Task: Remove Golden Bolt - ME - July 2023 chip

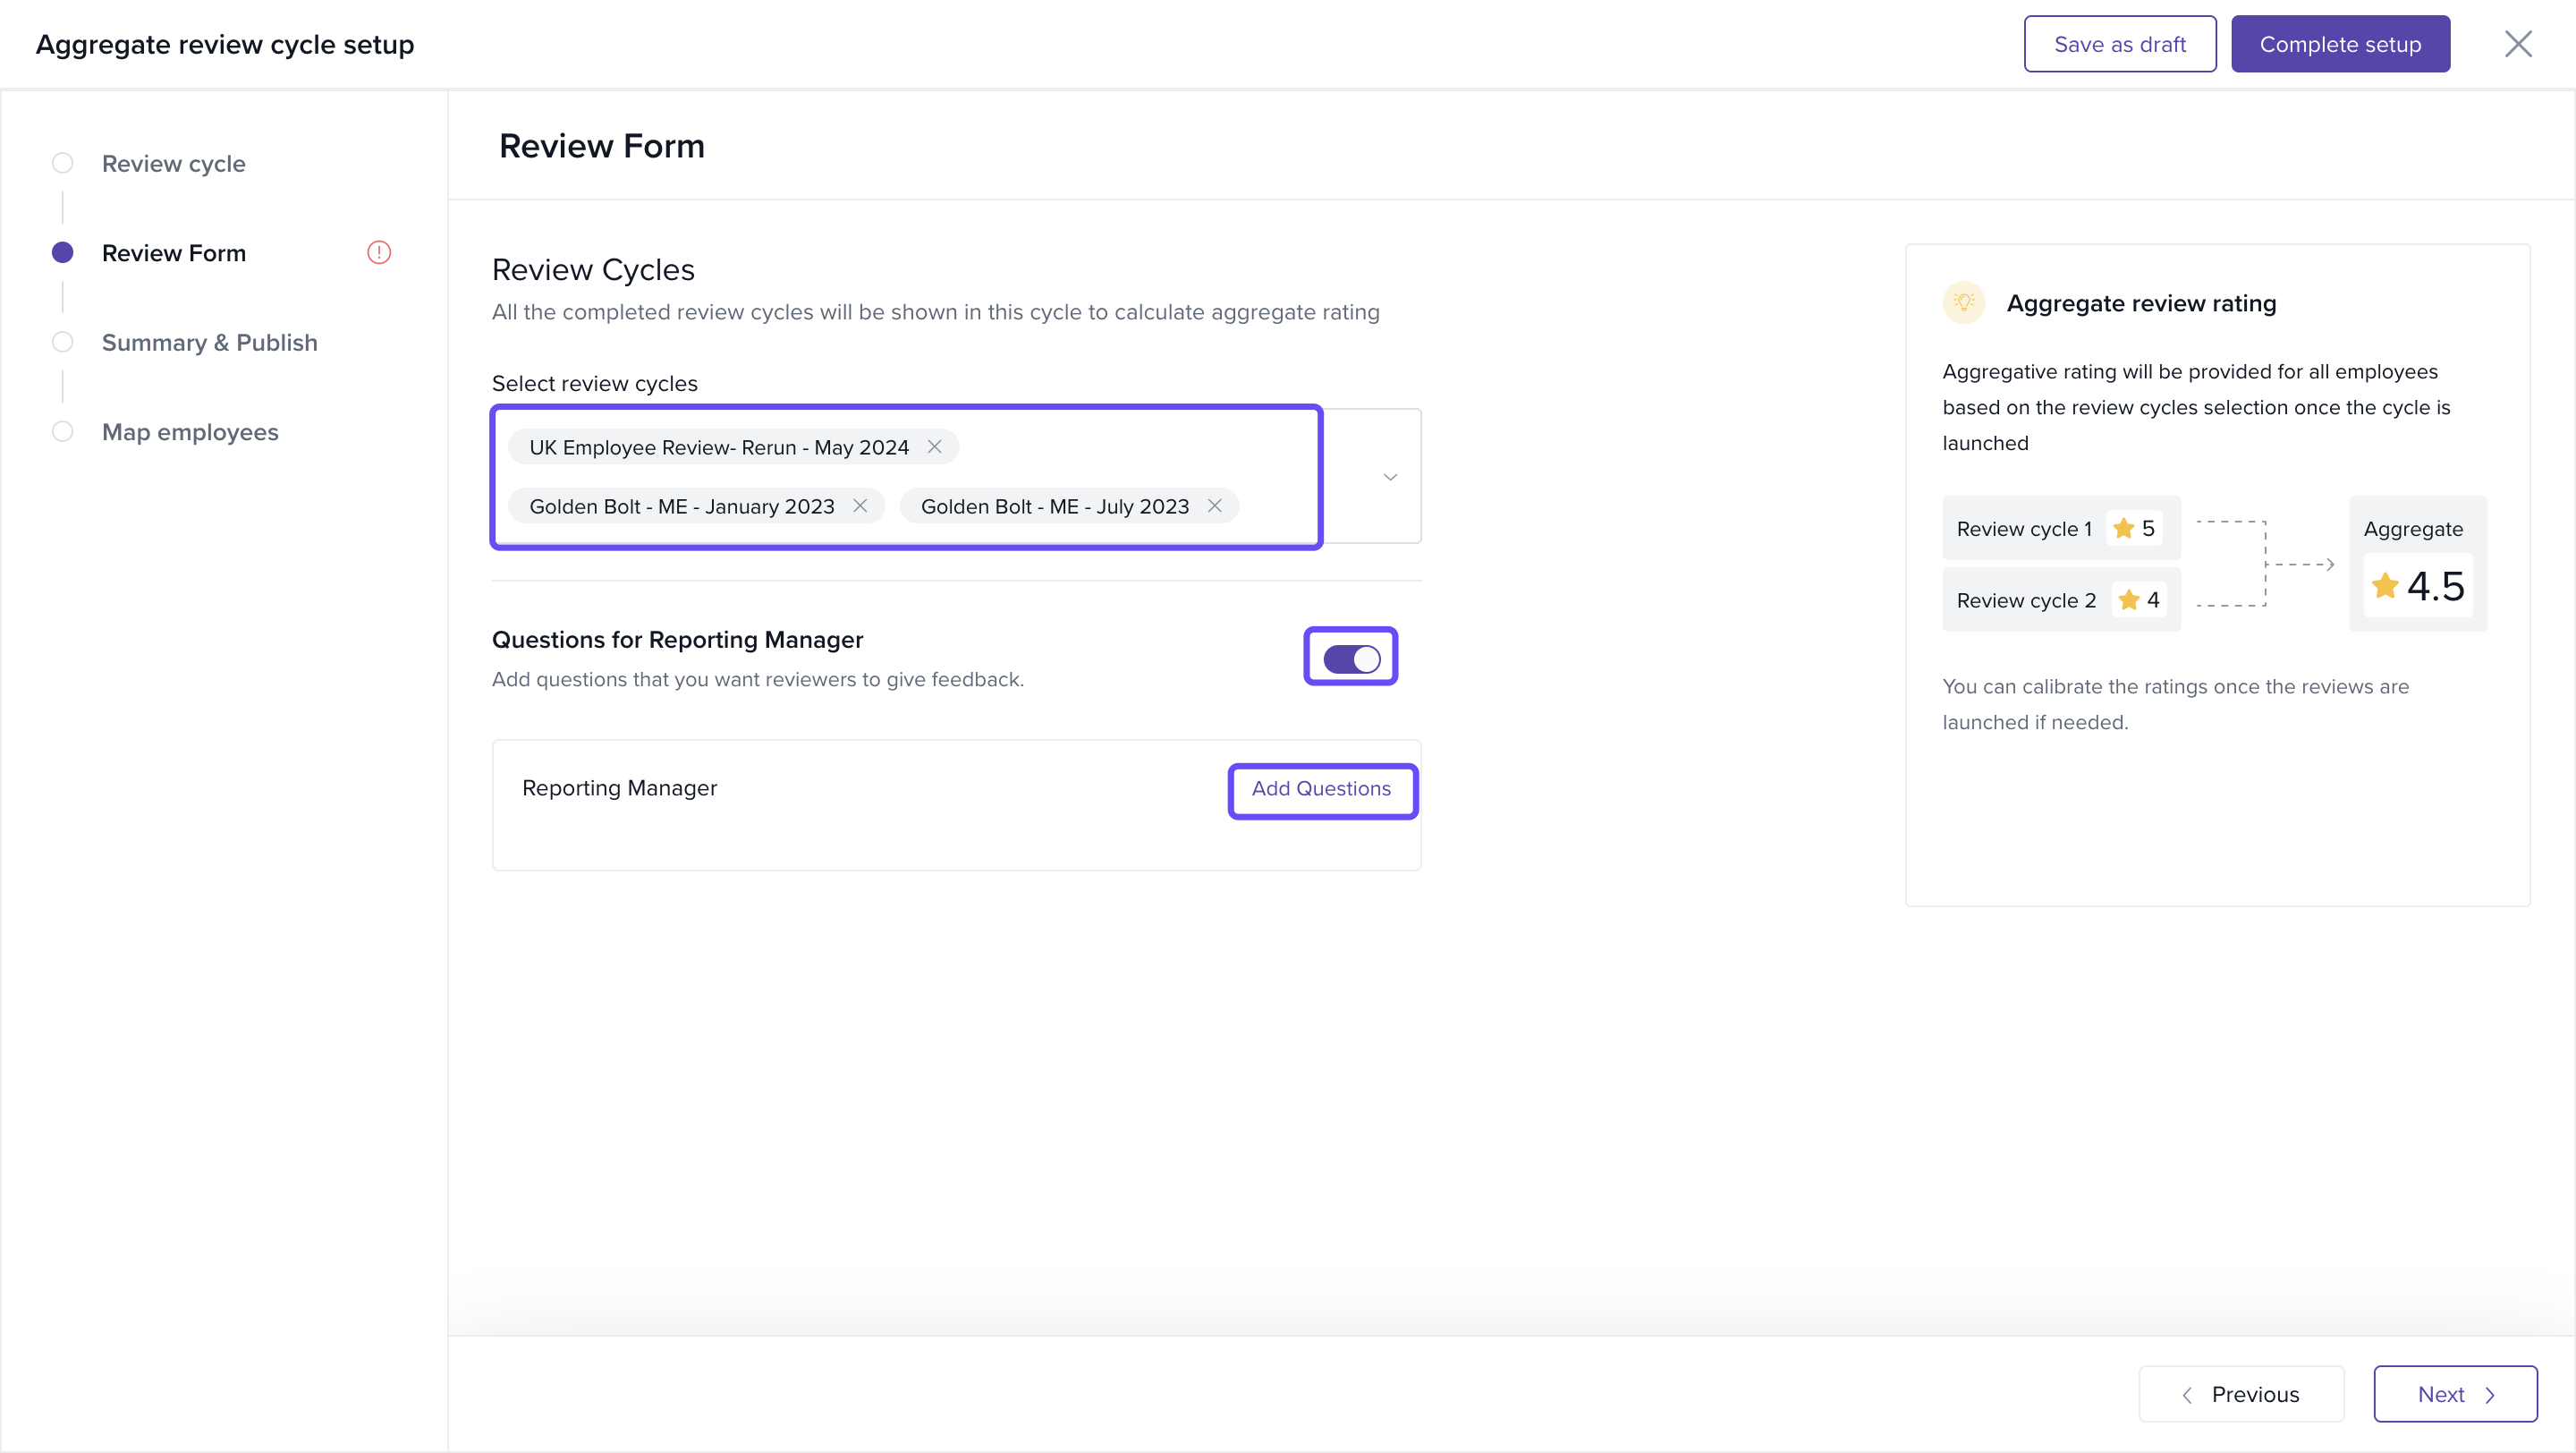Action: [1214, 506]
